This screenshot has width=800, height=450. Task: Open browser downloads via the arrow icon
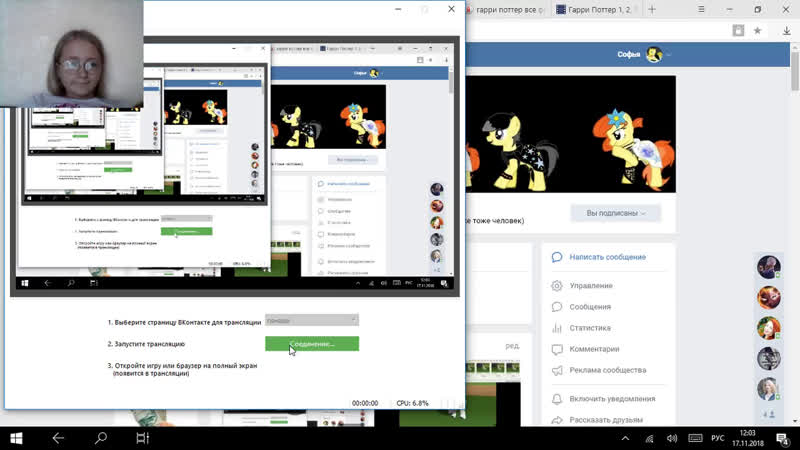(x=787, y=31)
